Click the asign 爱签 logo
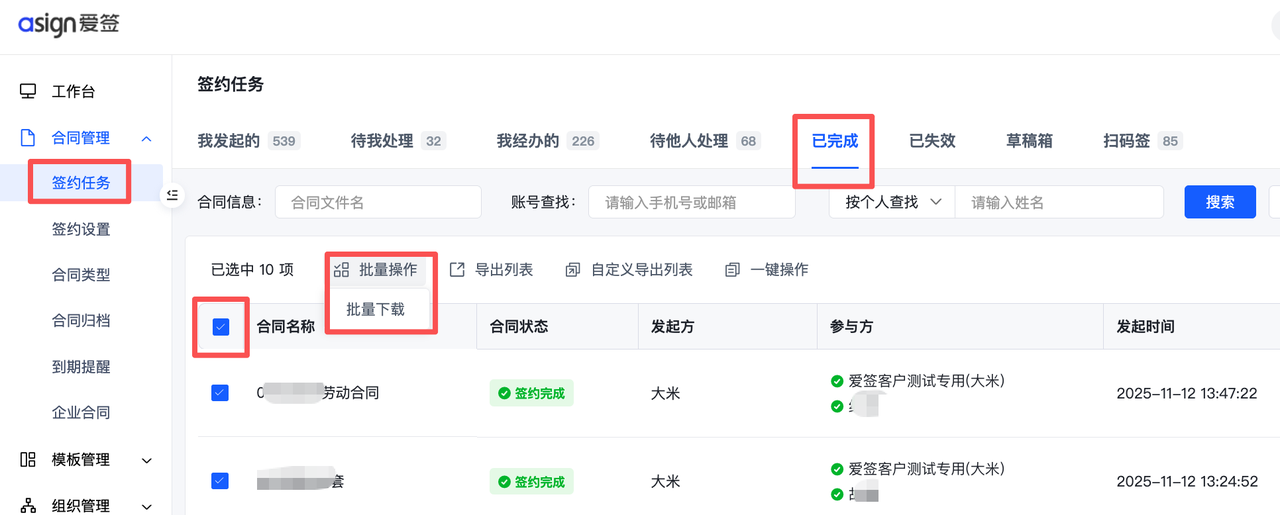 coord(68,24)
